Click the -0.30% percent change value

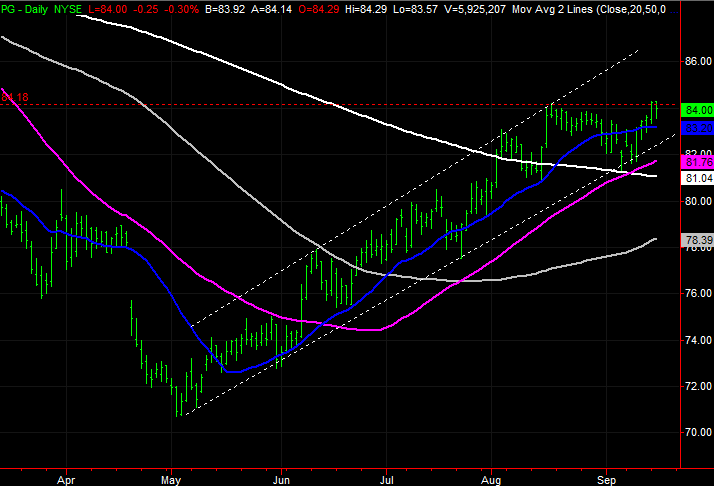(181, 9)
